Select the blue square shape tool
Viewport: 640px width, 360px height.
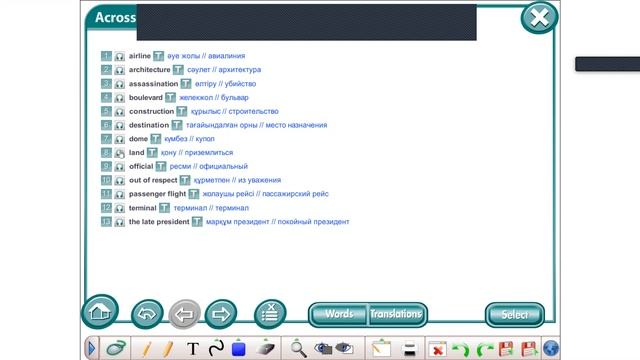click(x=238, y=348)
